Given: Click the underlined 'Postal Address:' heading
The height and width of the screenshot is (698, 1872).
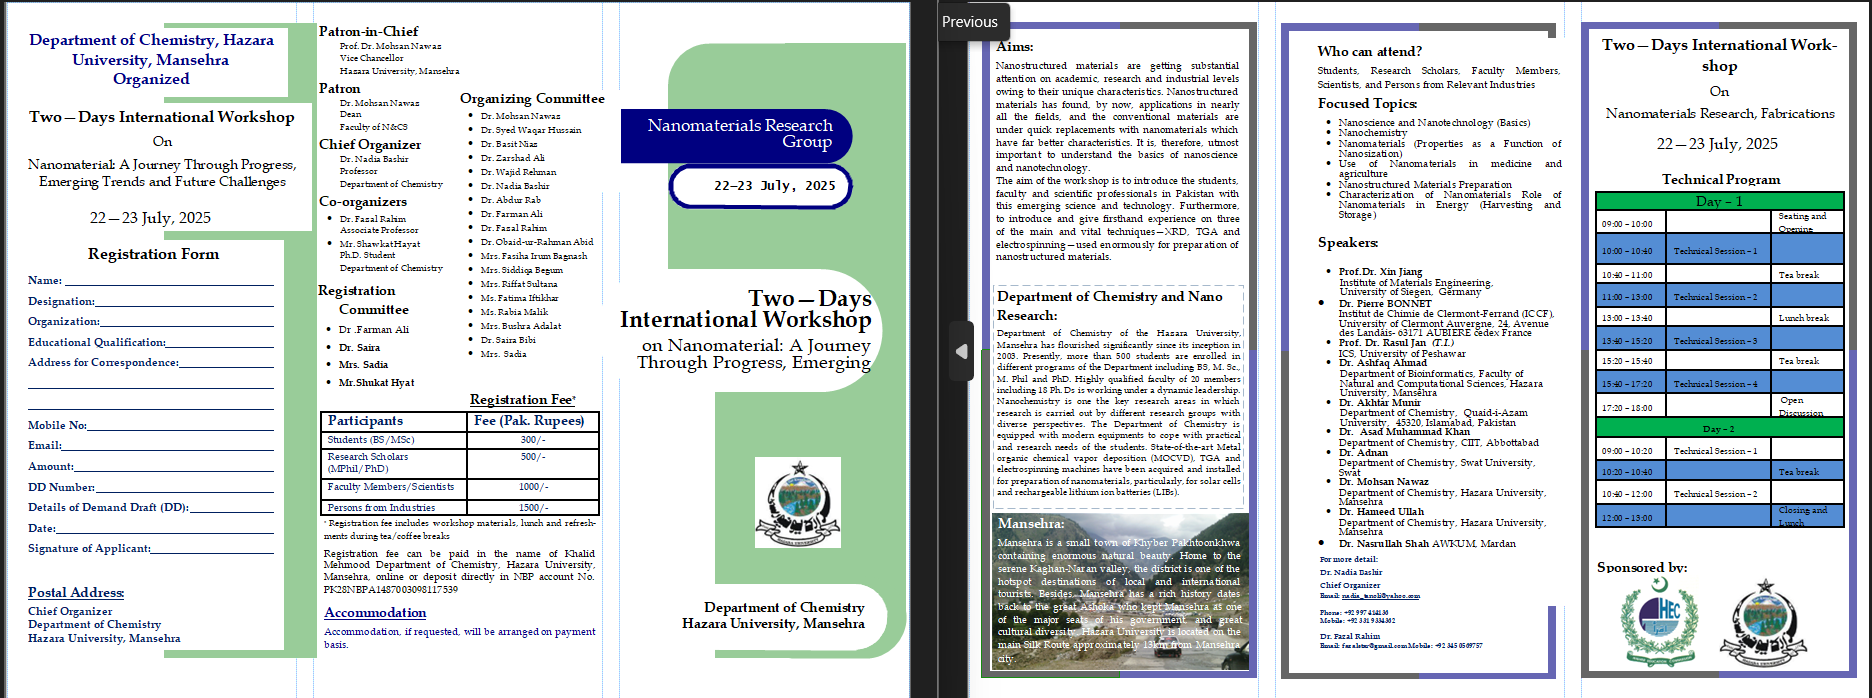Looking at the screenshot, I should pos(76,593).
